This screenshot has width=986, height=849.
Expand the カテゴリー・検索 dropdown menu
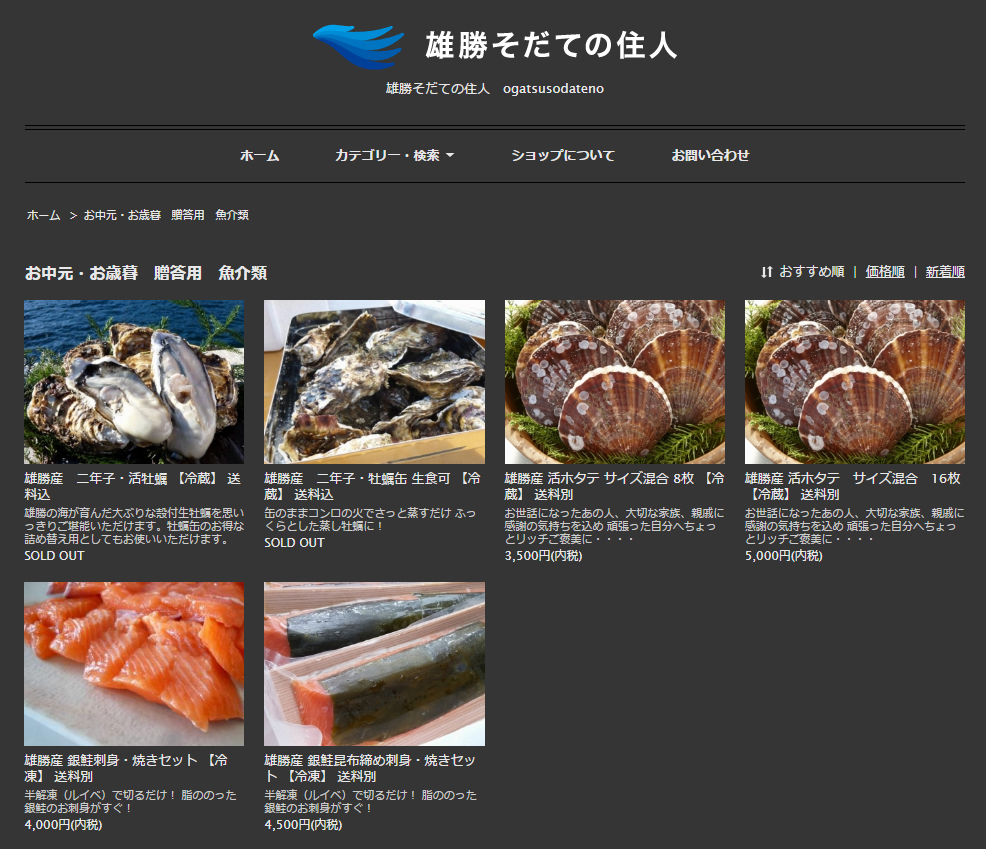pyautogui.click(x=394, y=156)
